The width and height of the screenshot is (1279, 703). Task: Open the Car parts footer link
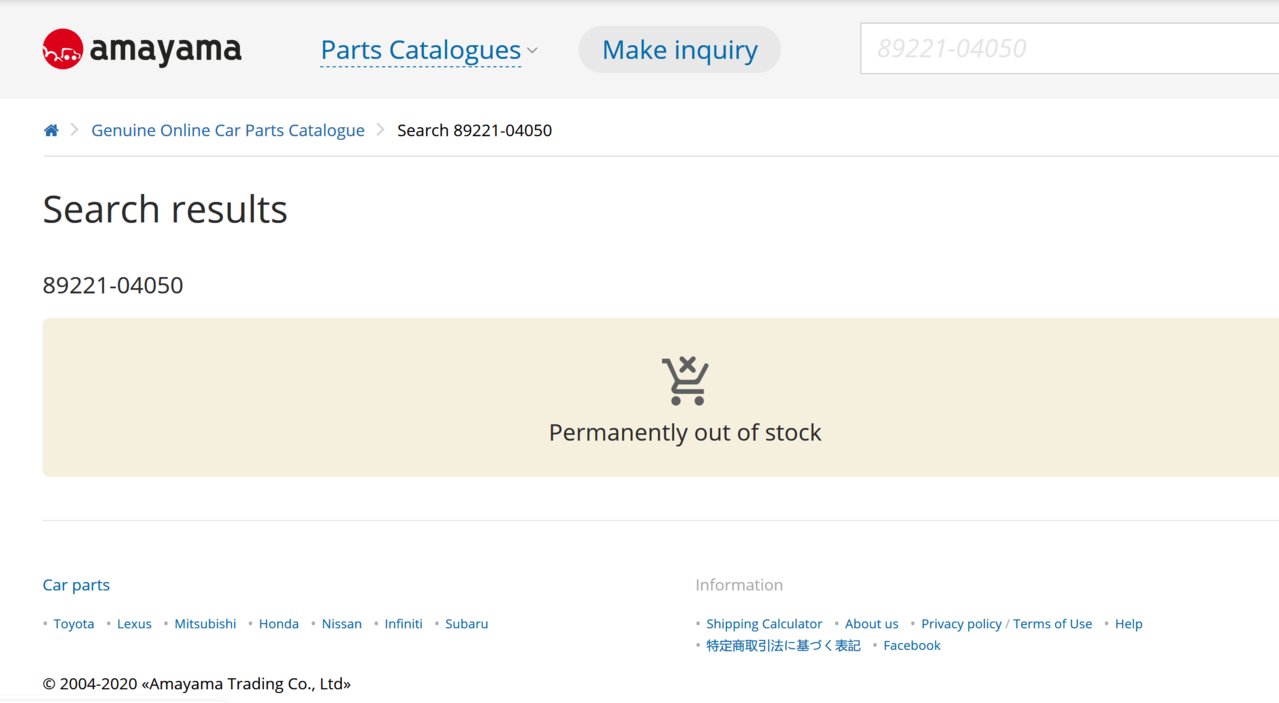point(76,585)
